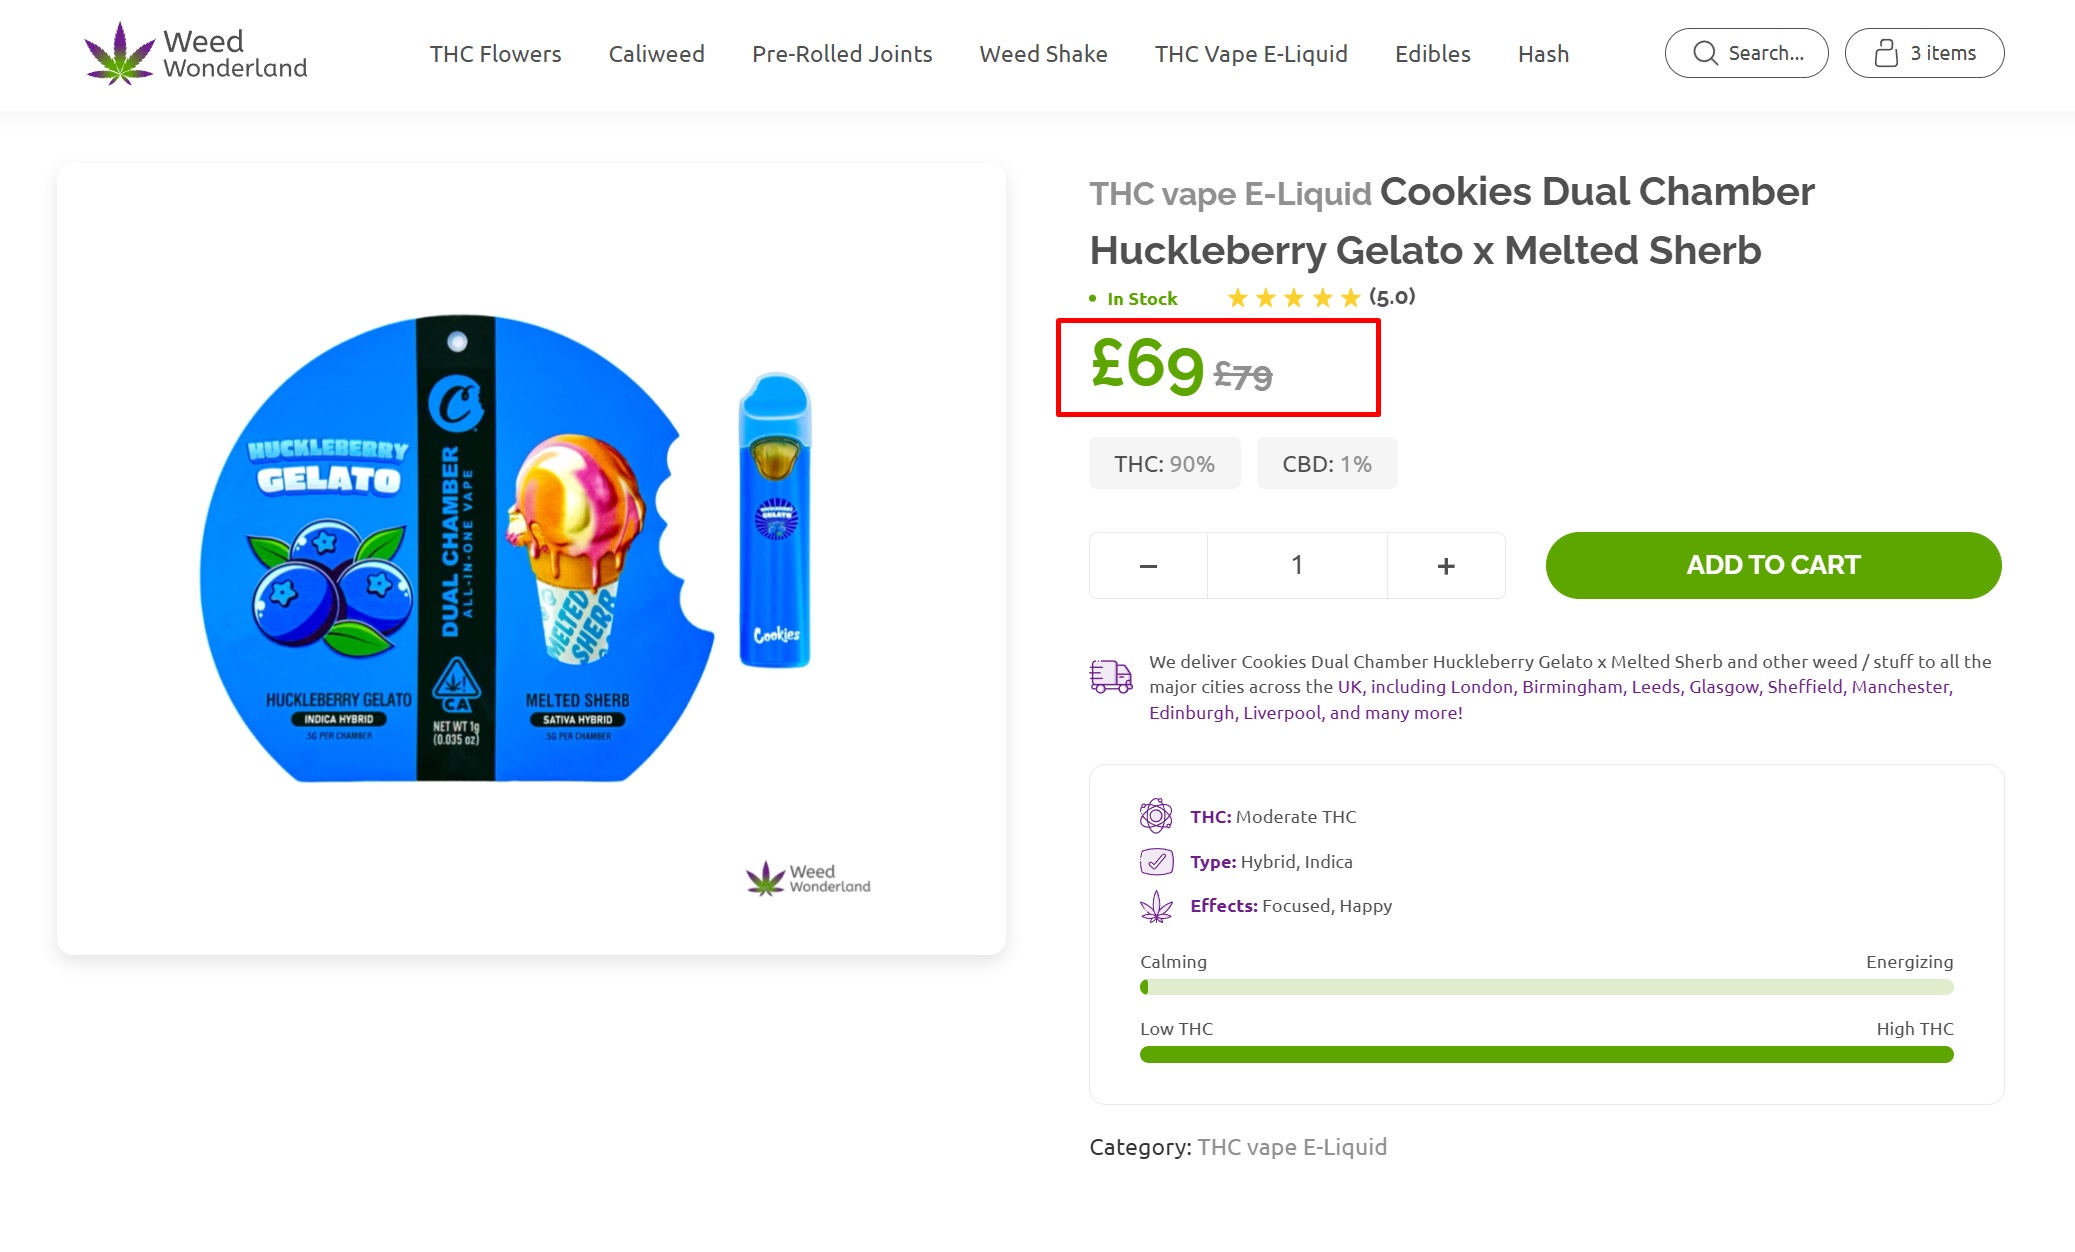Click the Calming–Energizing slider bar
The width and height of the screenshot is (2075, 1252).
click(1546, 987)
